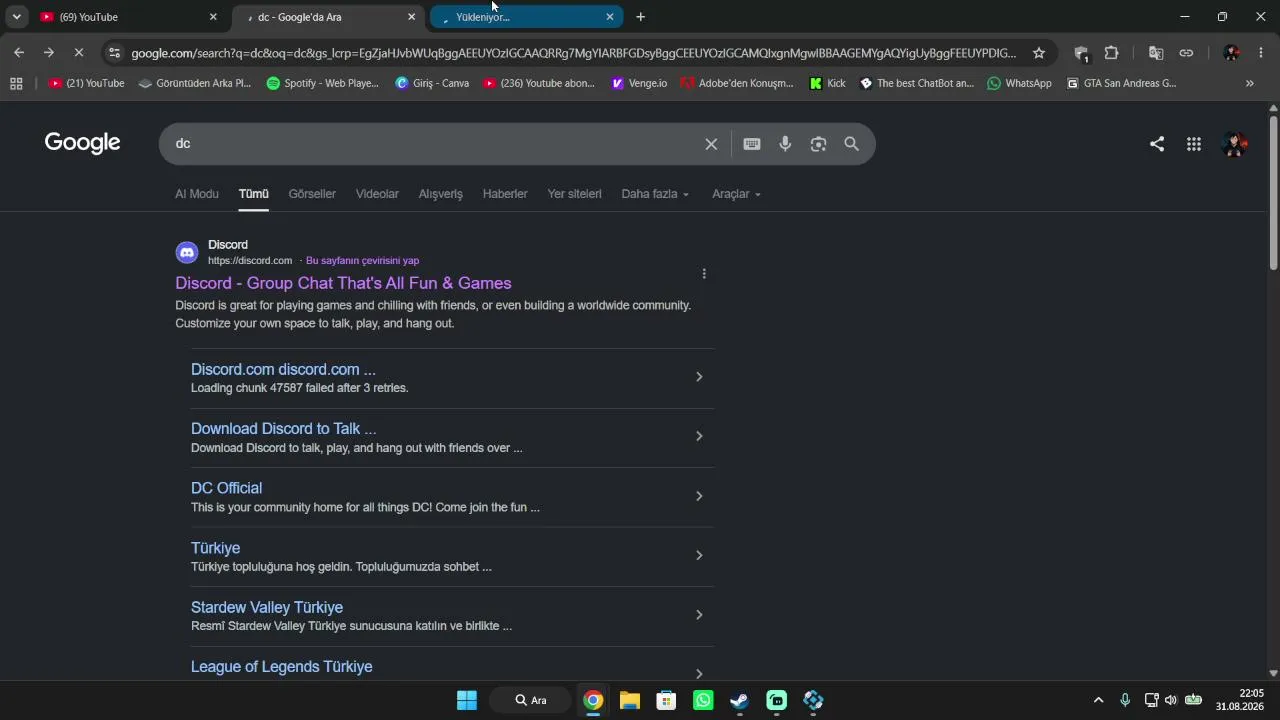Open the Google account avatar
Screen dimensions: 1280x720
coord(1235,144)
